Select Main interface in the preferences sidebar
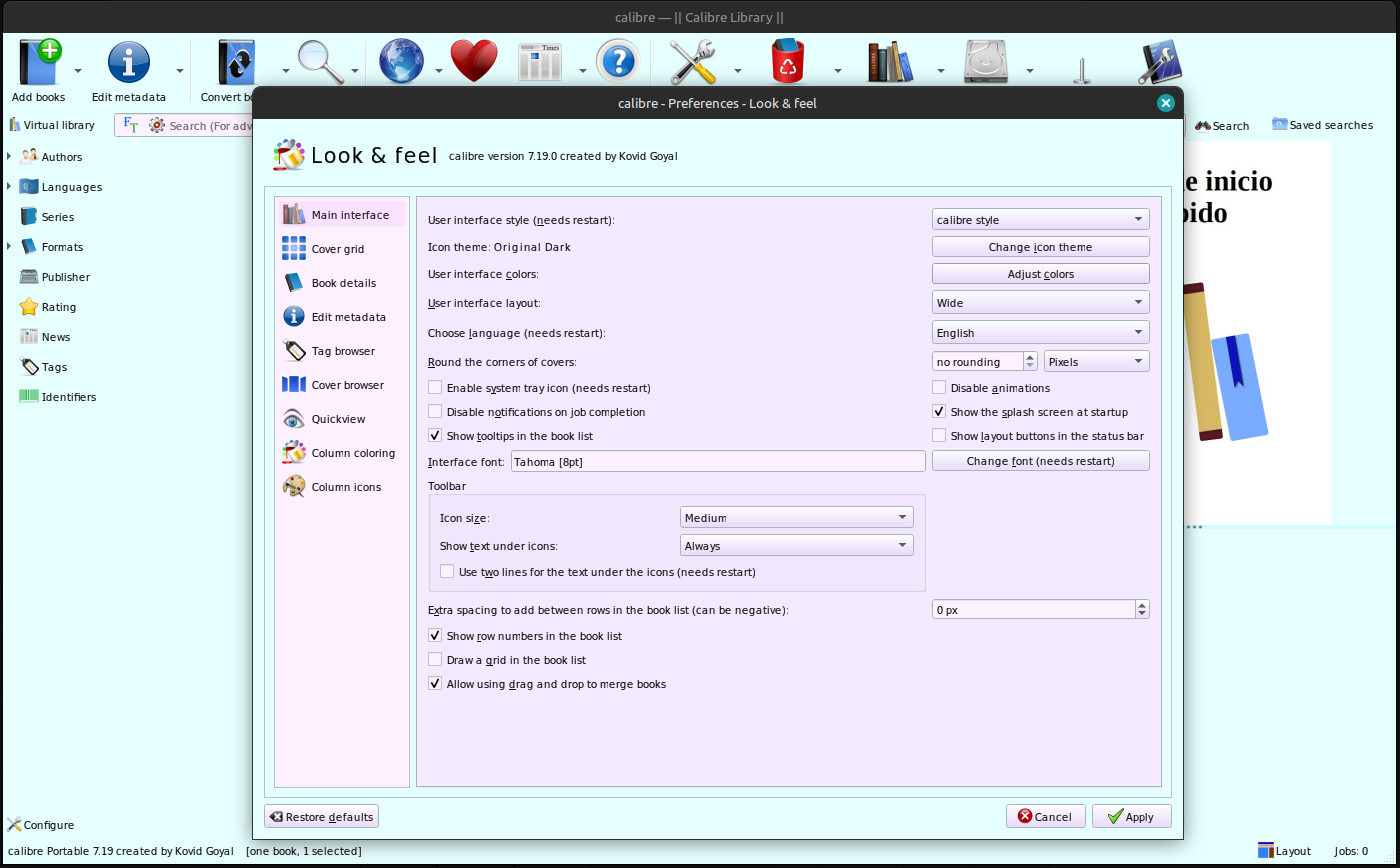Image resolution: width=1400 pixels, height=868 pixels. 340,215
